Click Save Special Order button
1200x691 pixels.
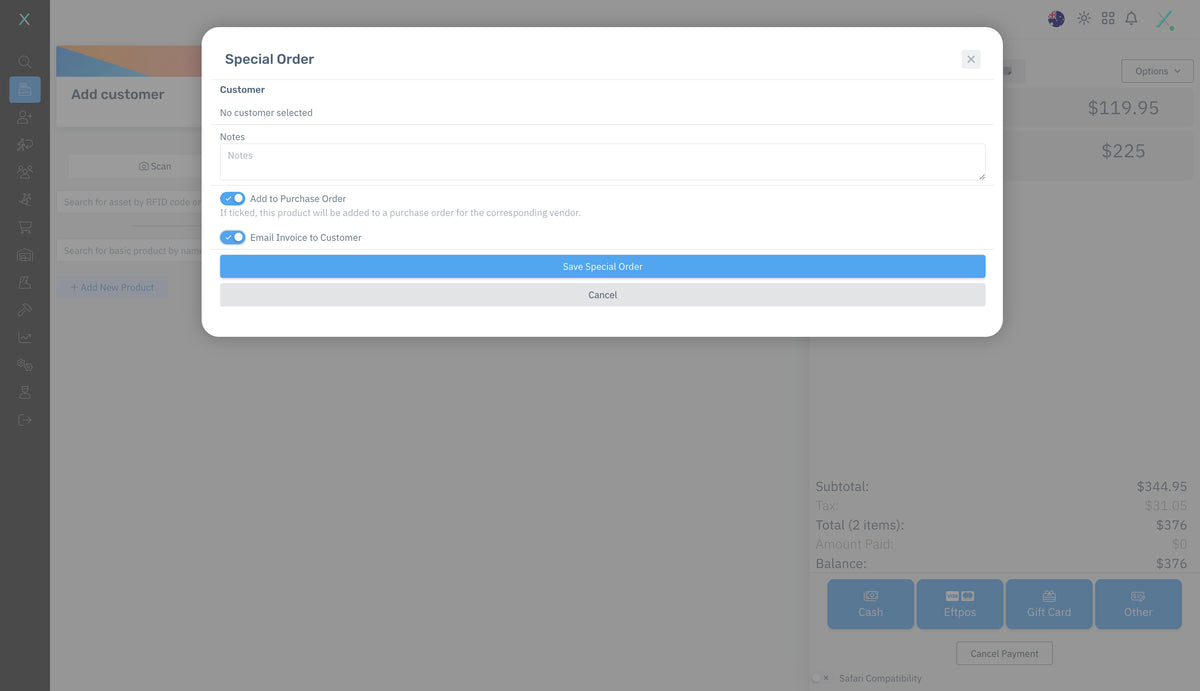pos(602,267)
